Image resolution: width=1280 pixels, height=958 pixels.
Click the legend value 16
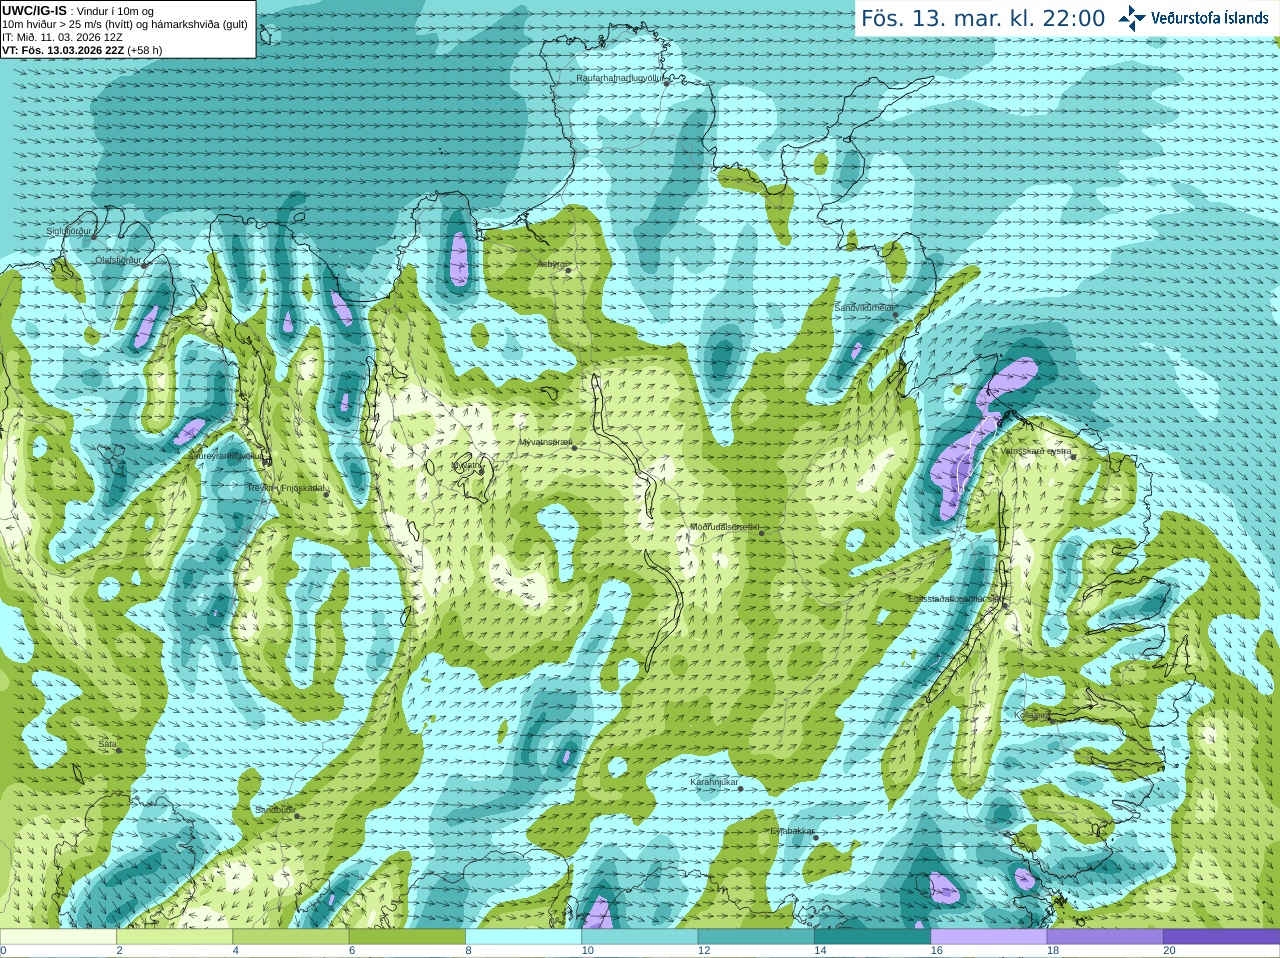[x=936, y=951]
